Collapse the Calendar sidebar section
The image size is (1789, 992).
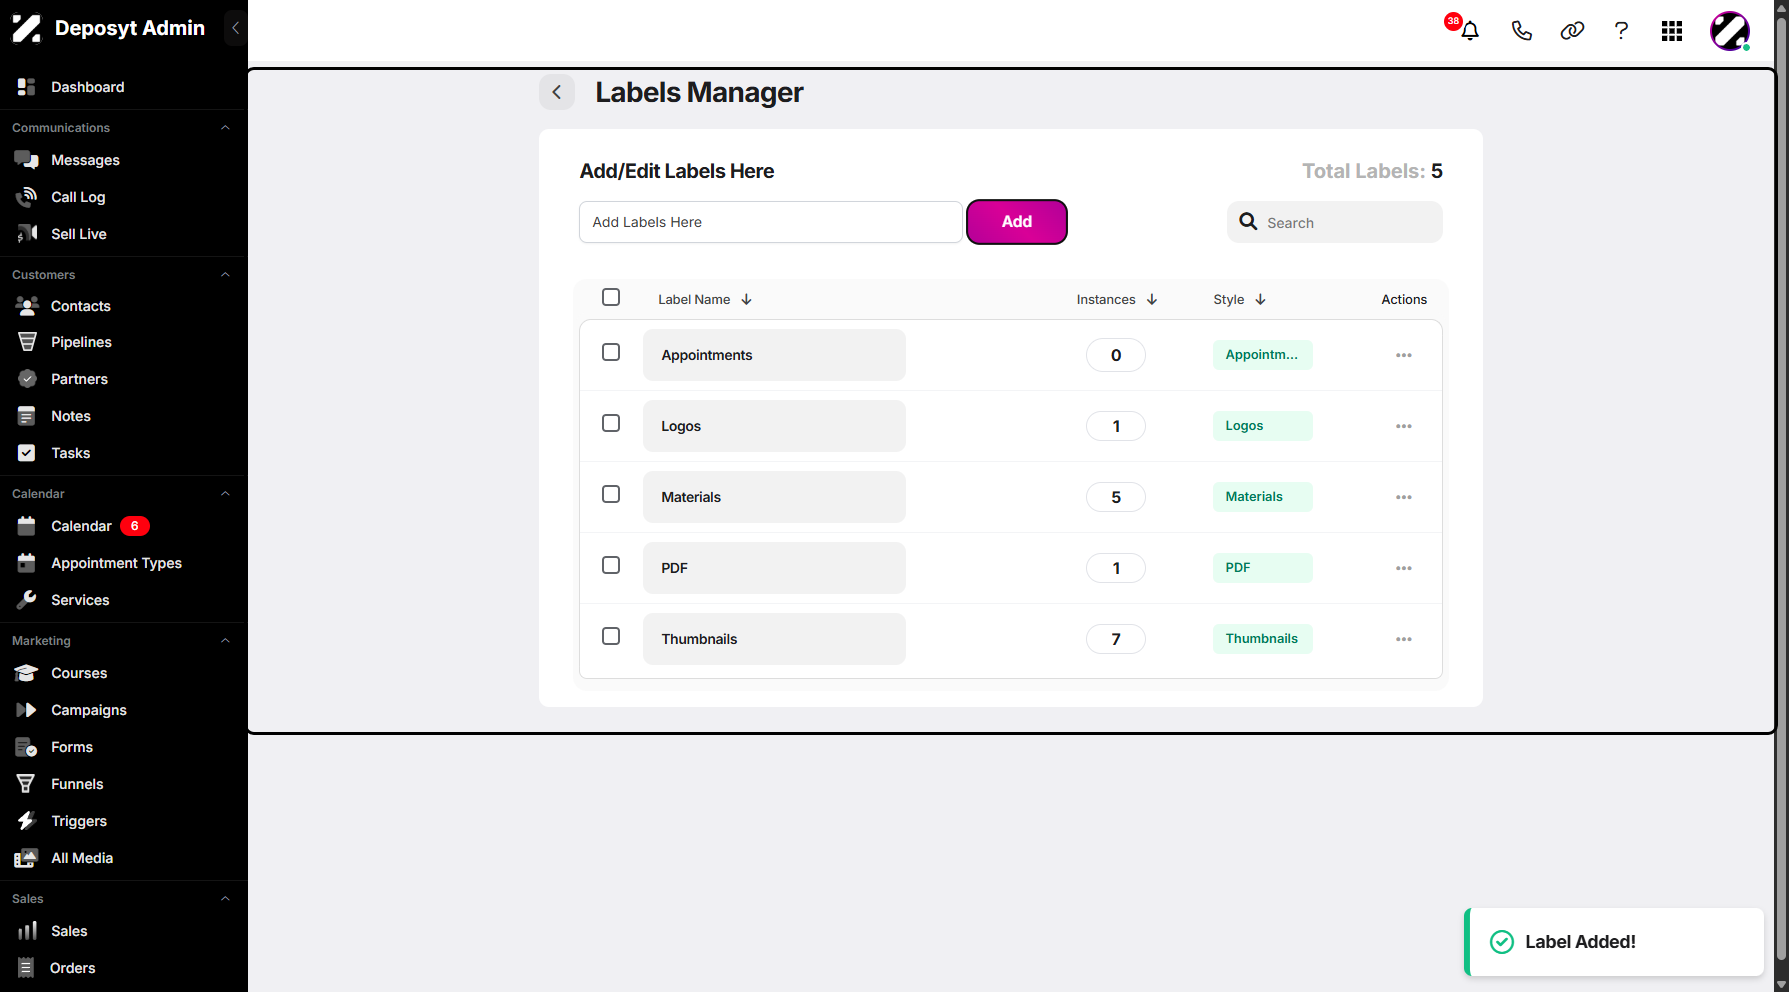(x=225, y=494)
